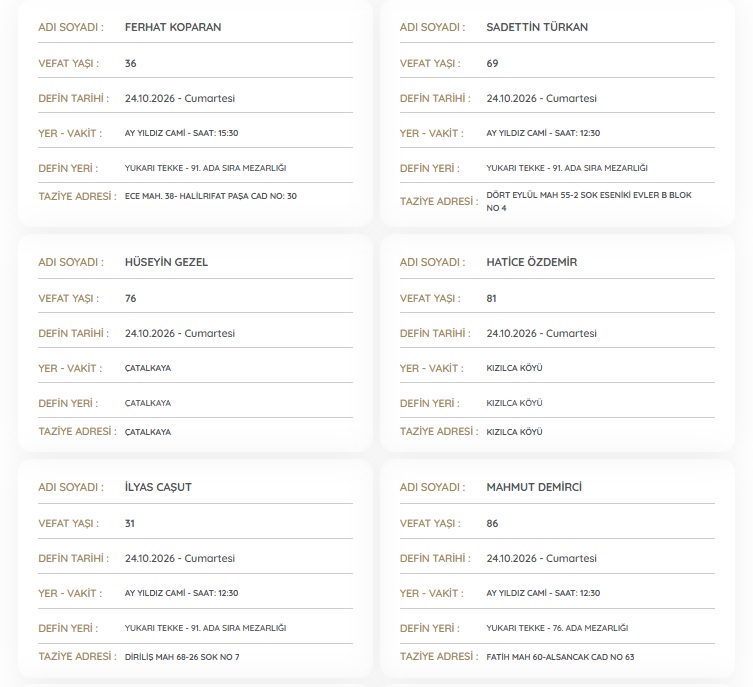Click Ferhat Koparan's burial date 24.10.2026
The image size is (753, 687).
coord(150,98)
